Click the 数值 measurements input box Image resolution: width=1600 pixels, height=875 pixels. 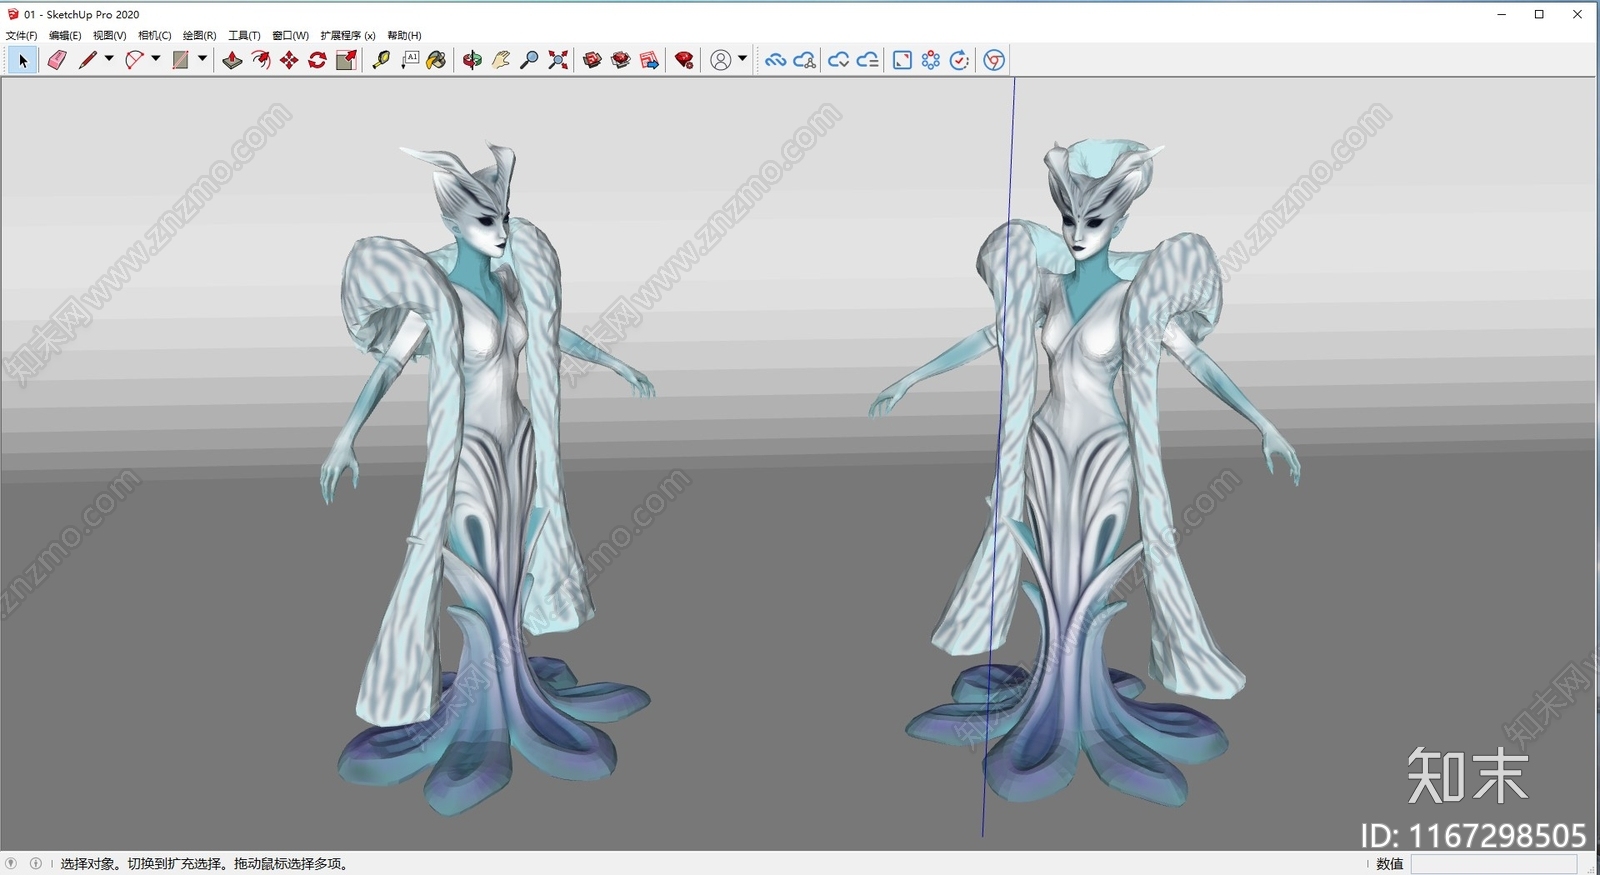[1494, 864]
